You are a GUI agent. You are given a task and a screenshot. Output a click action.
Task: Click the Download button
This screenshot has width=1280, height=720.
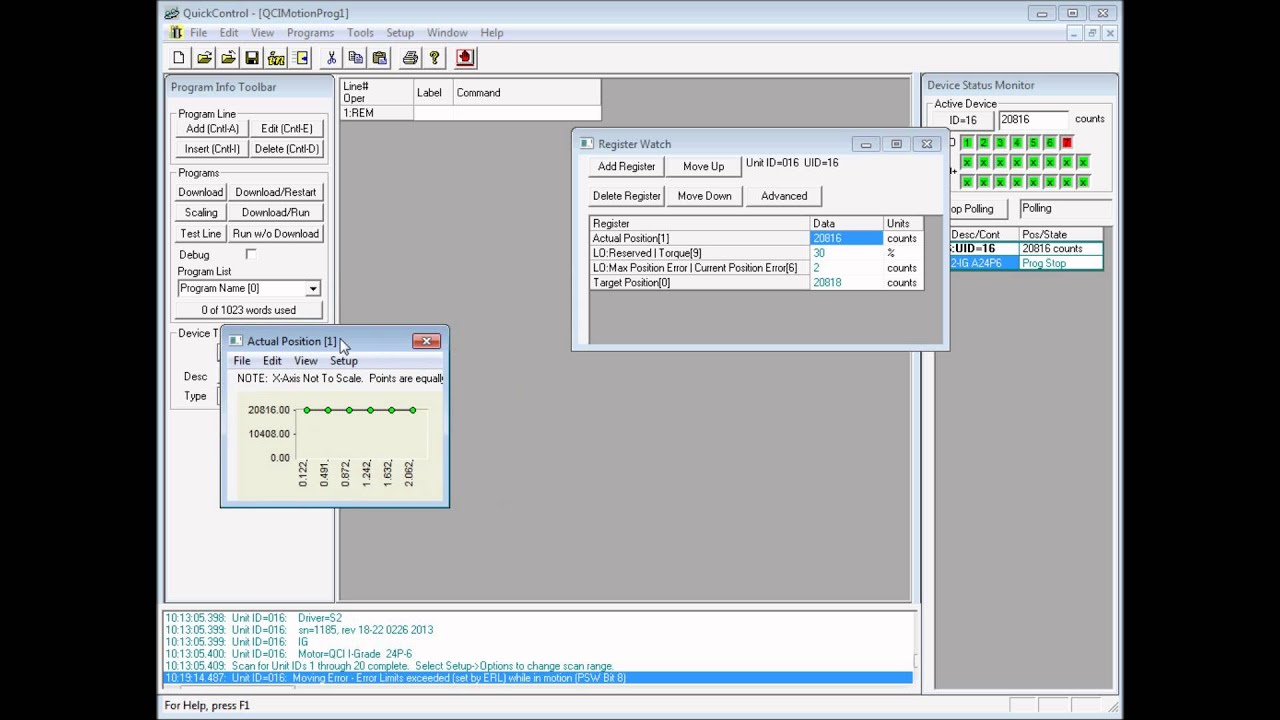click(201, 193)
